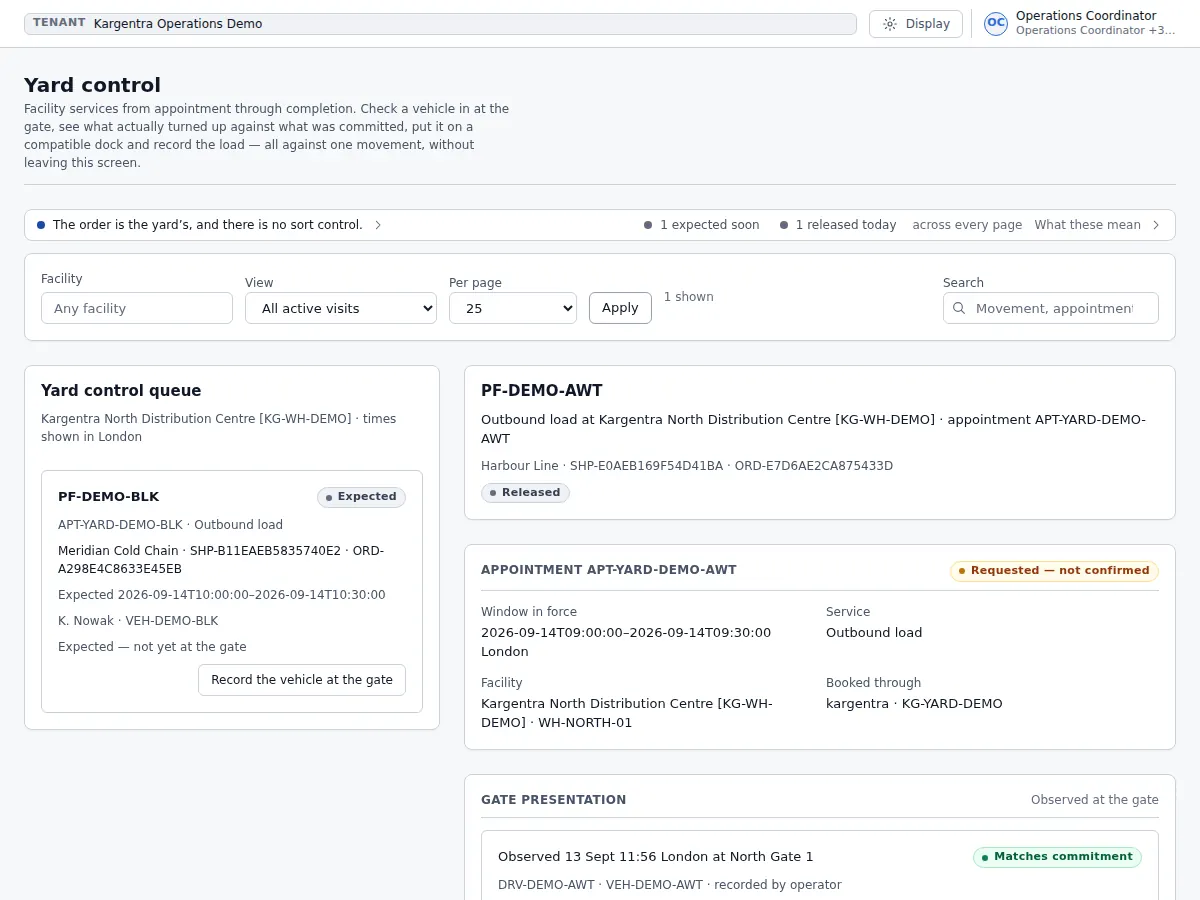This screenshot has width=1200, height=900.
Task: Click the 'Yard control queue' heading
Action: (121, 391)
